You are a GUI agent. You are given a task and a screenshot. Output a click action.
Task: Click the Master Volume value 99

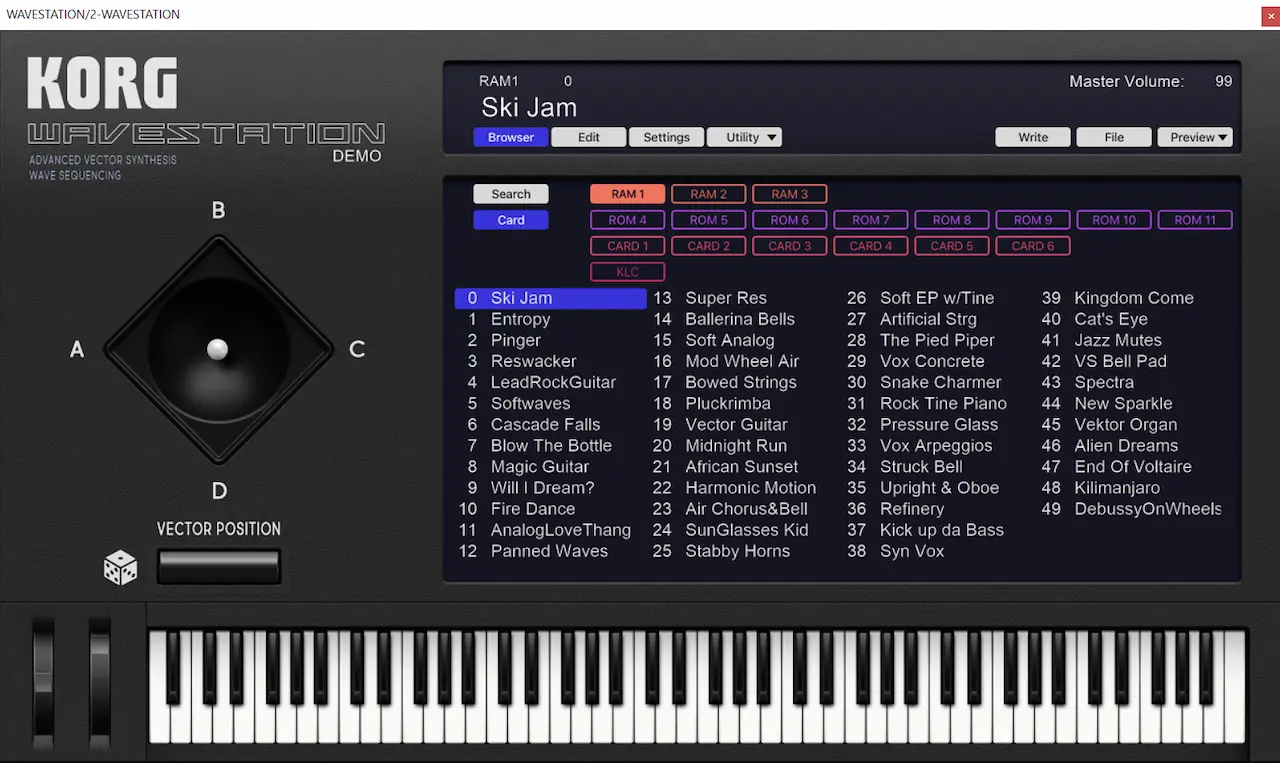coord(1223,81)
